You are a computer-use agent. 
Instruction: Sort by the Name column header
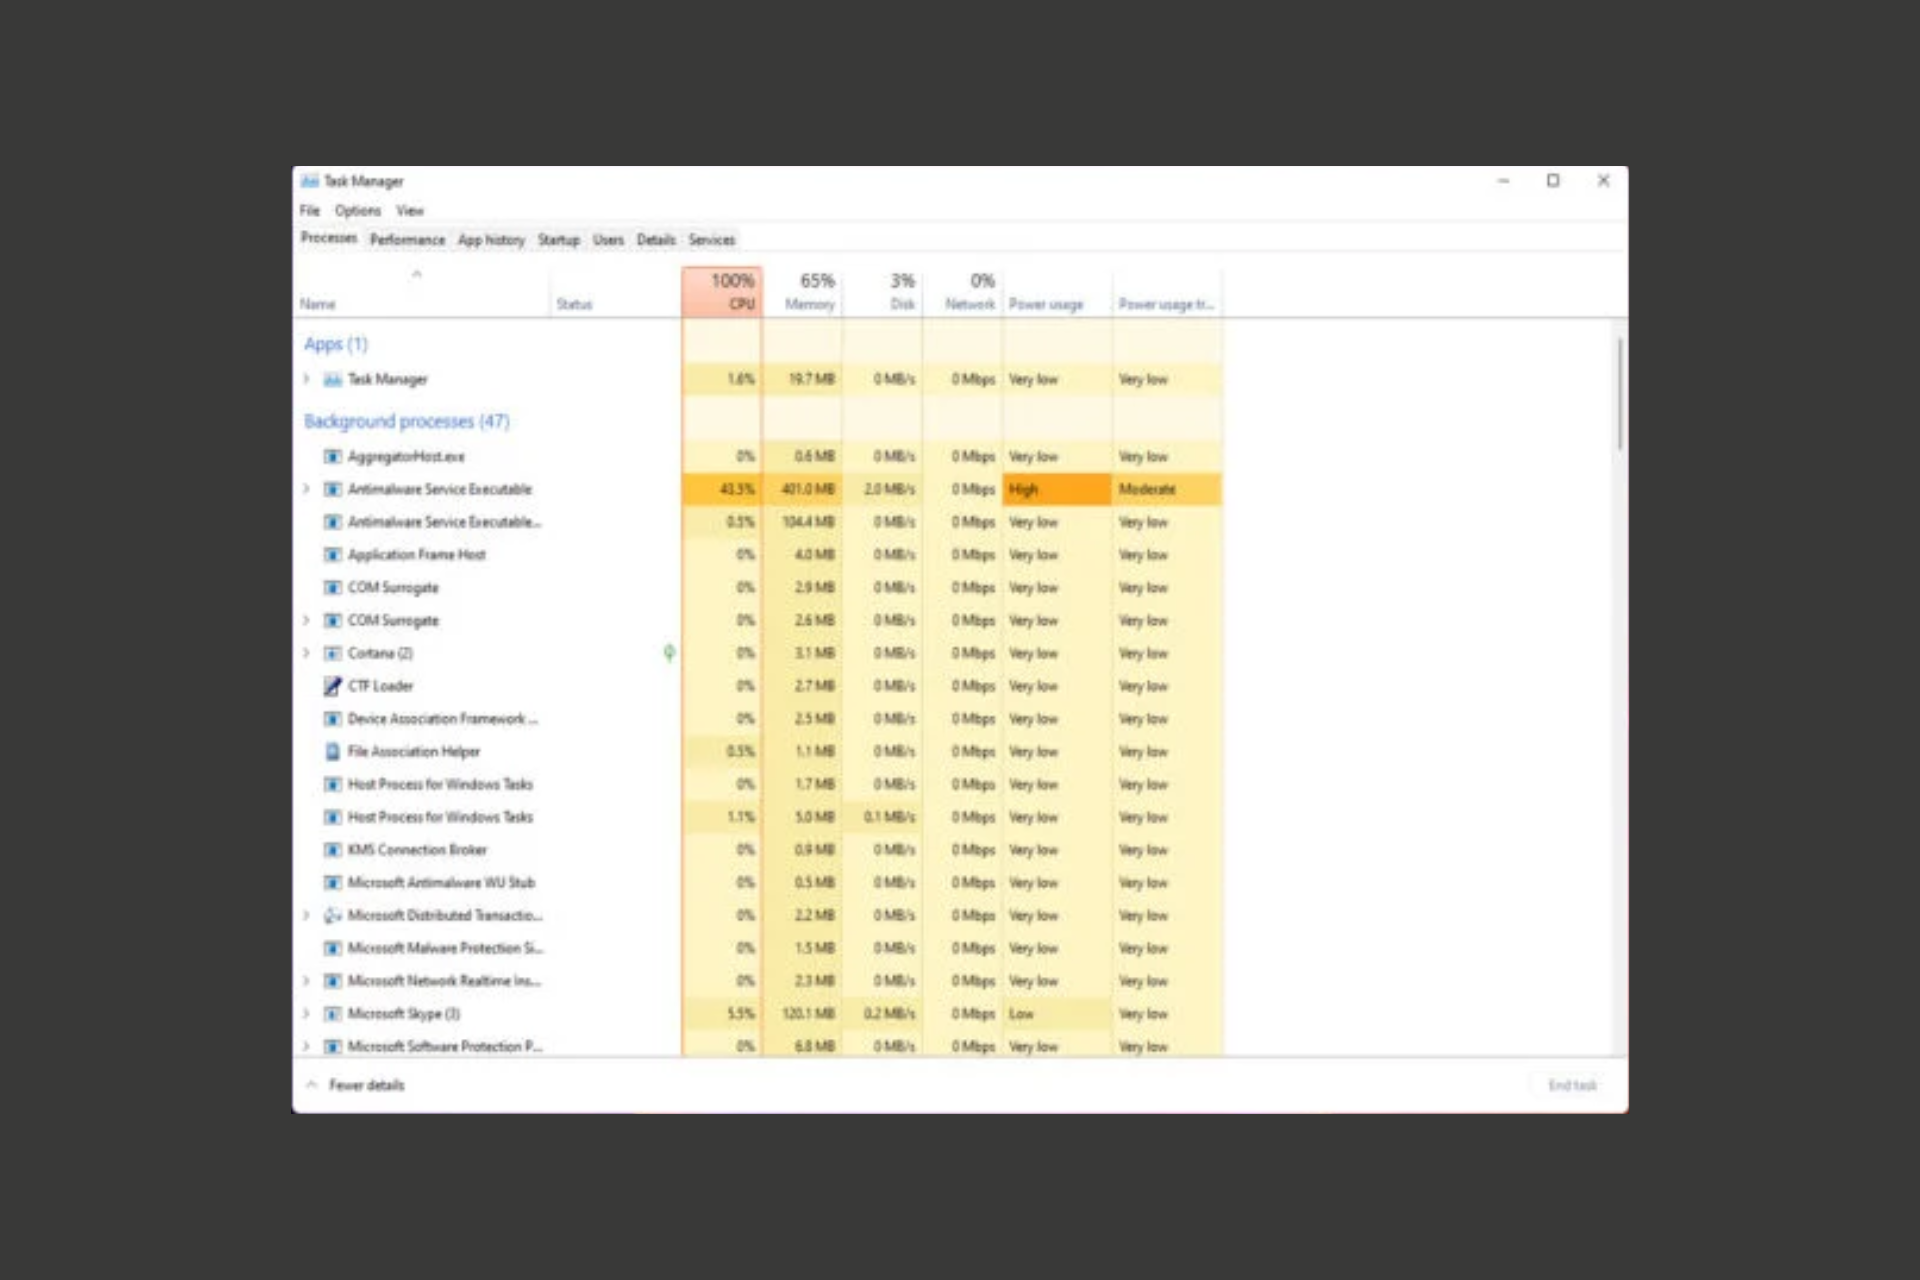422,291
